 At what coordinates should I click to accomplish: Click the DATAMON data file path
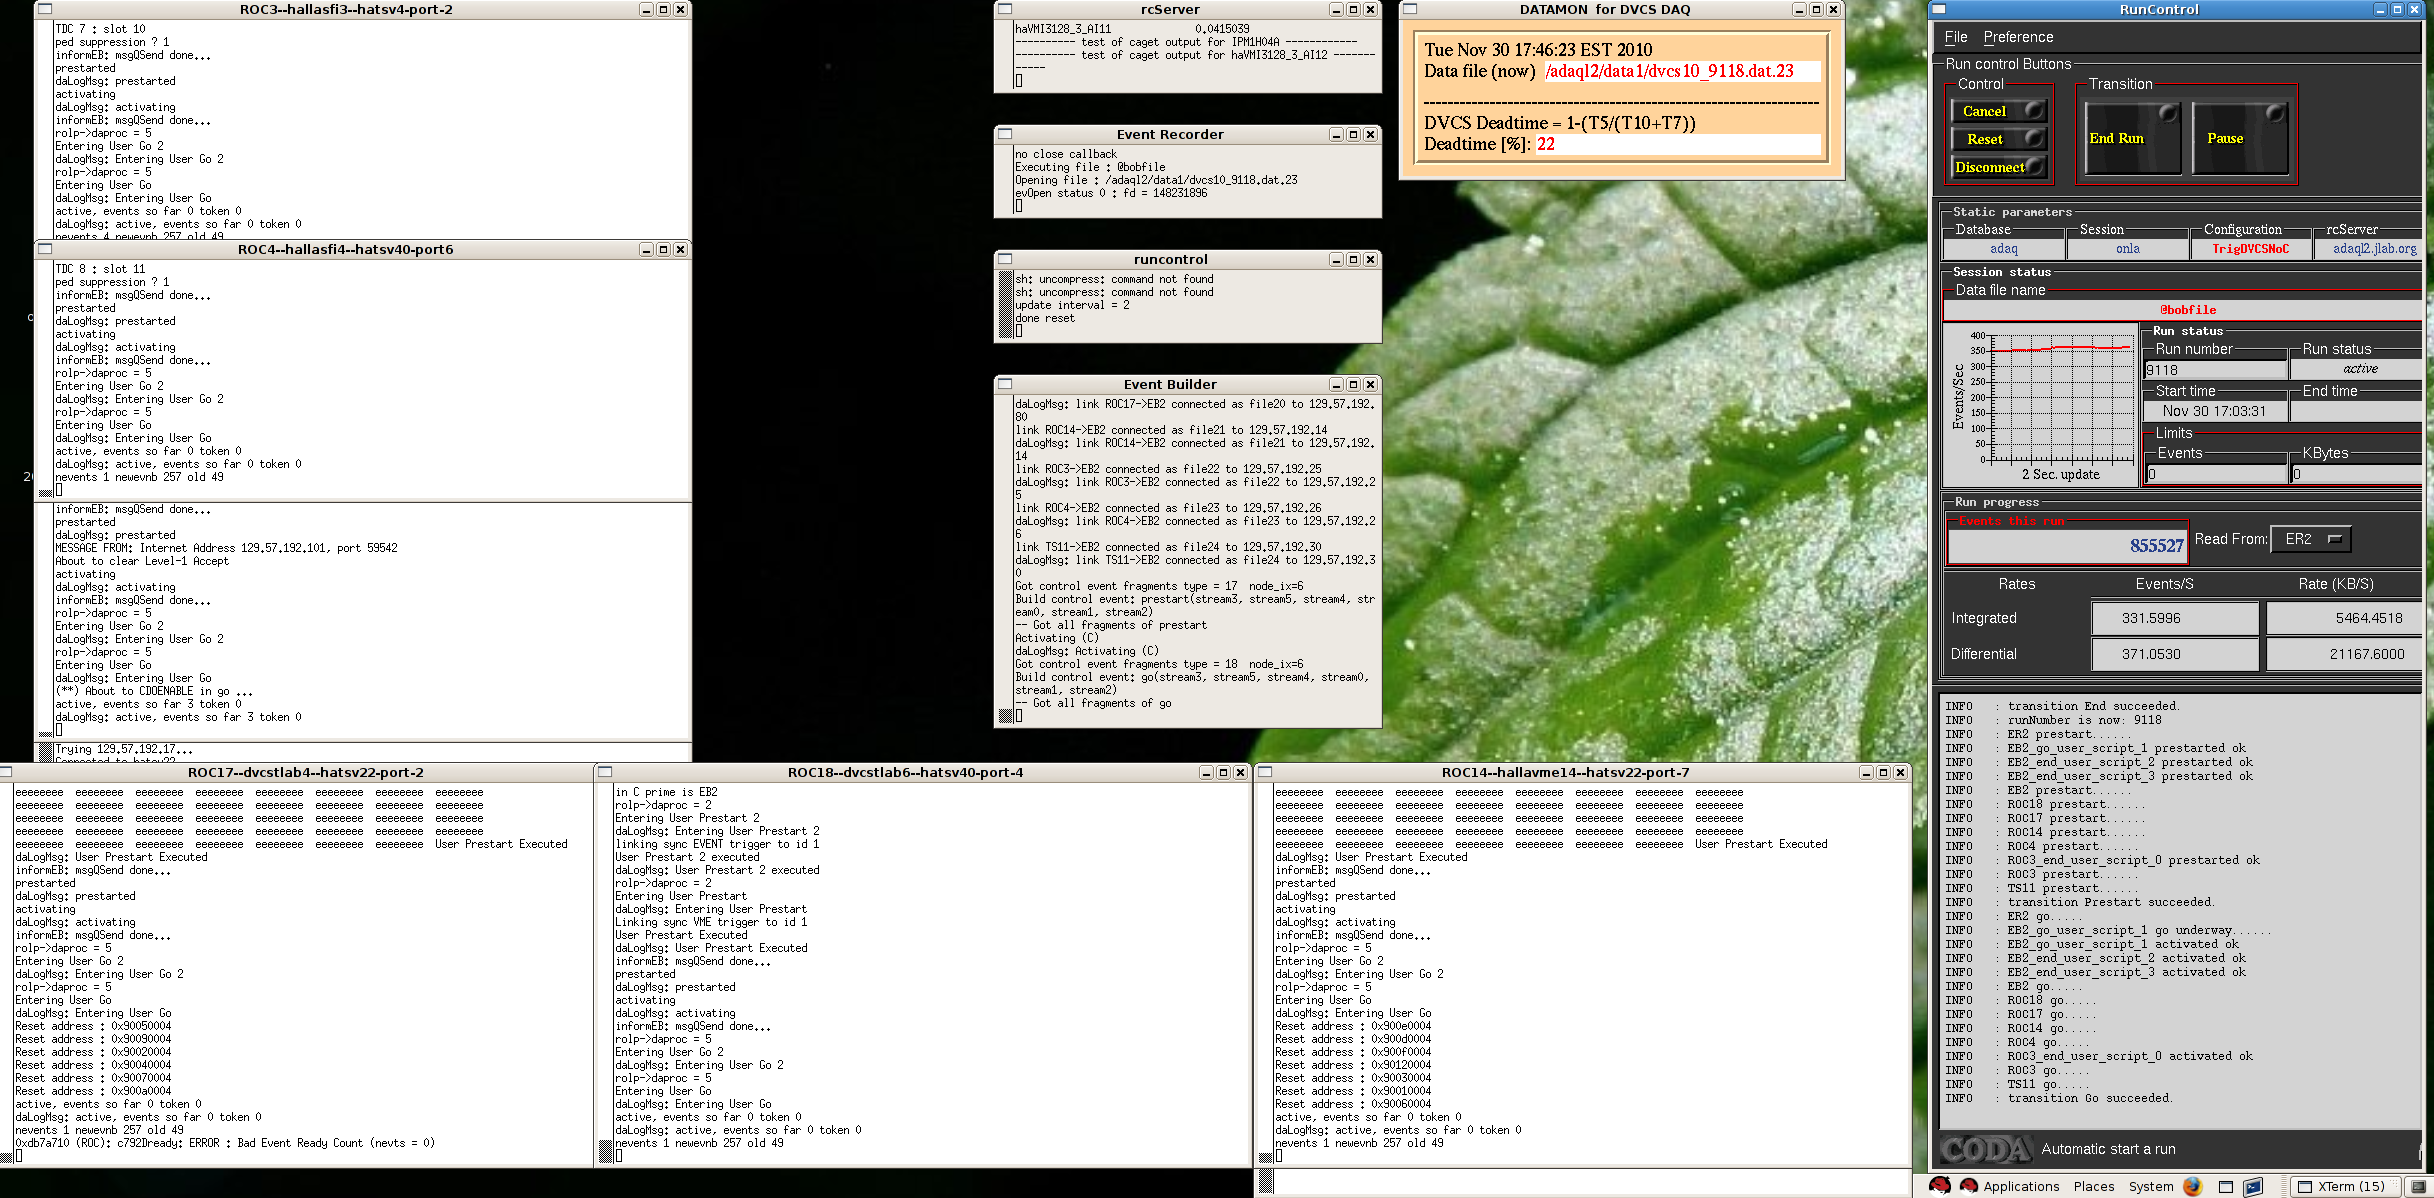(1669, 71)
